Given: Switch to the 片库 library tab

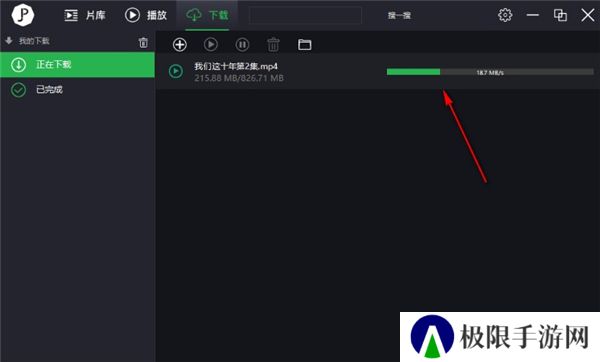Looking at the screenshot, I should [85, 15].
